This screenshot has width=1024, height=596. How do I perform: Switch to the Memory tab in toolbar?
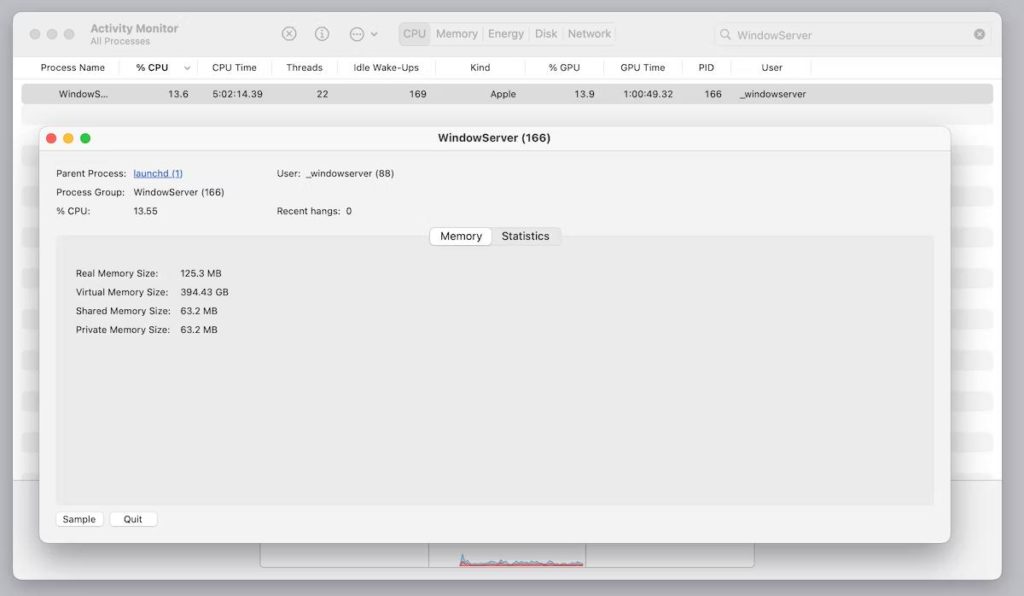456,34
